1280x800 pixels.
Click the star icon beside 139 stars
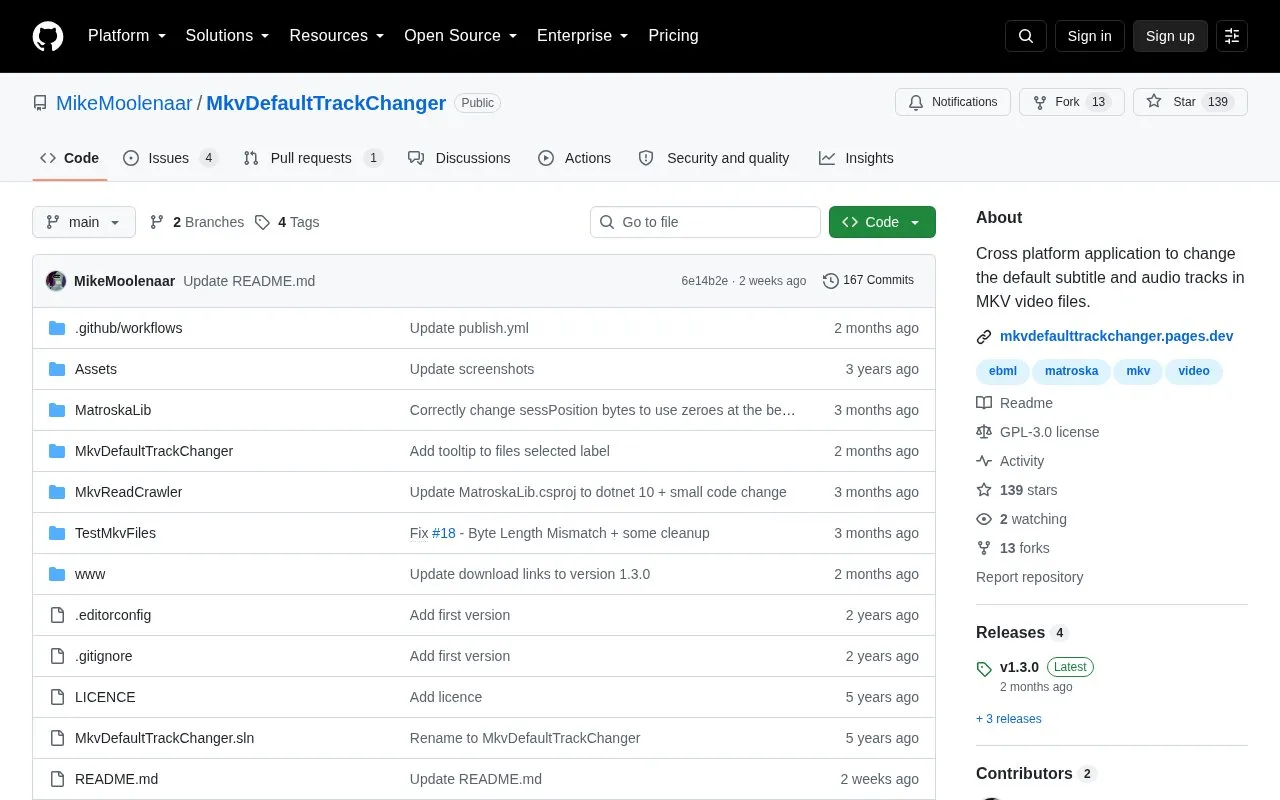tap(984, 490)
